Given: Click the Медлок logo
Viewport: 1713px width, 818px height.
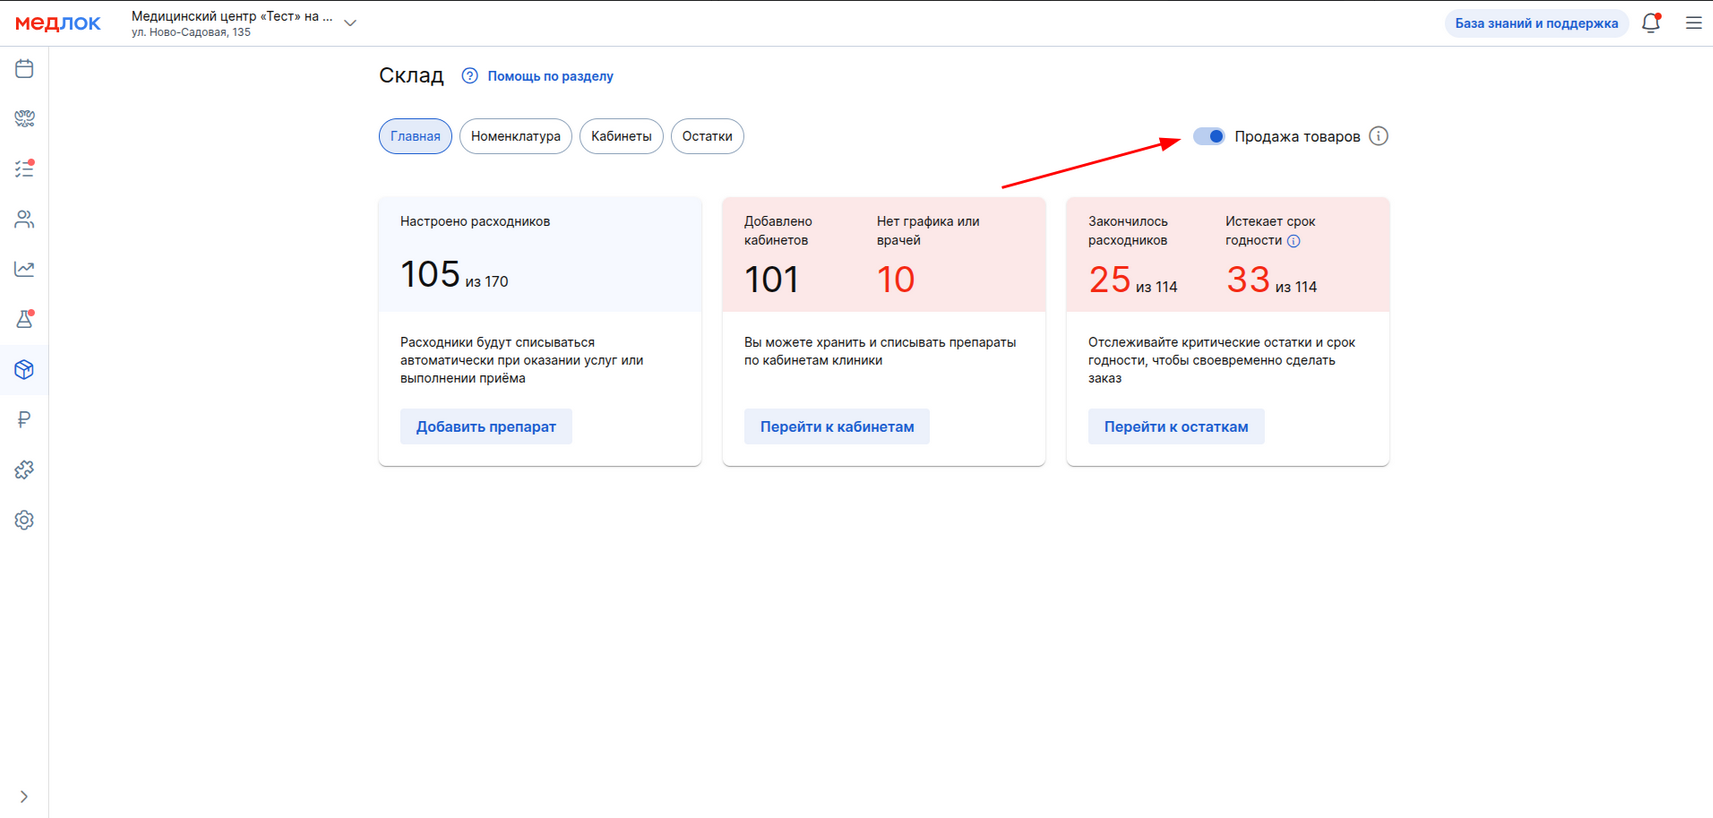Looking at the screenshot, I should [x=58, y=23].
